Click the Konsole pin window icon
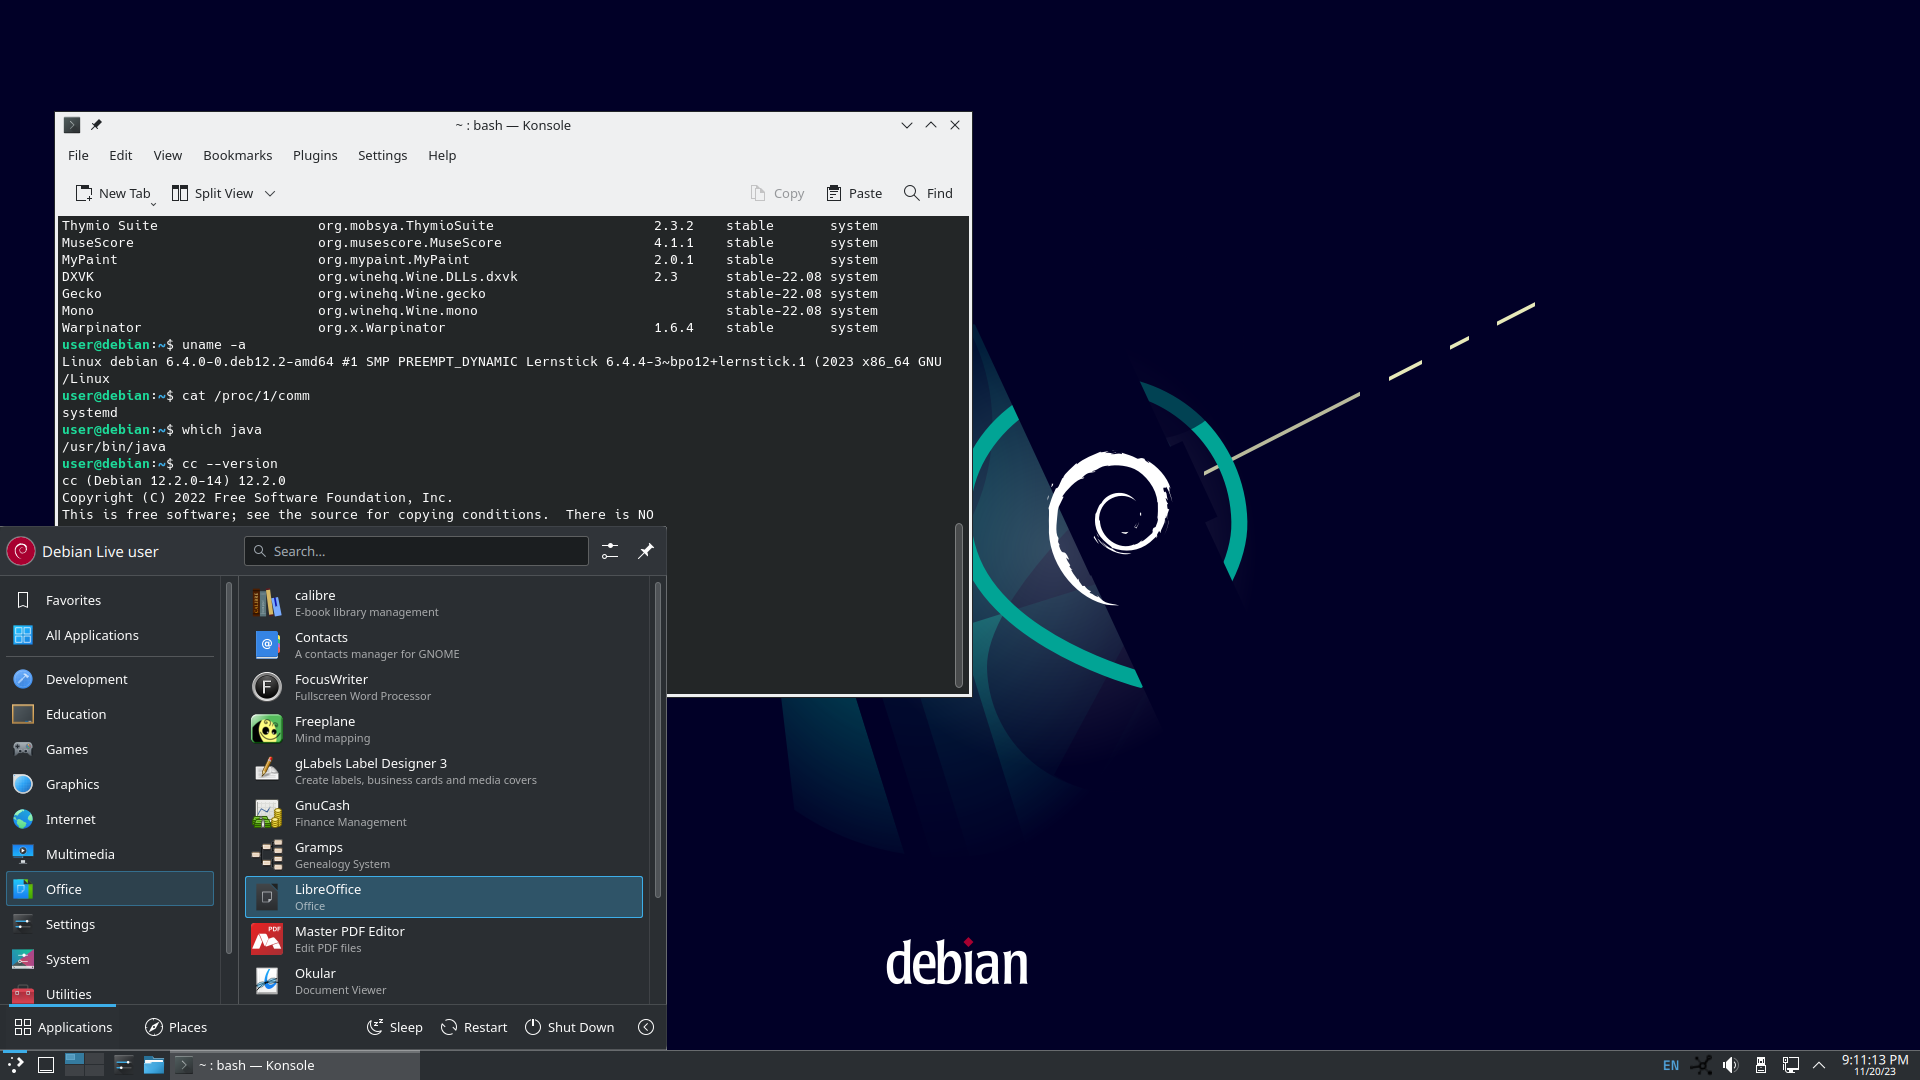Screen dimensions: 1920x1080 pos(96,125)
